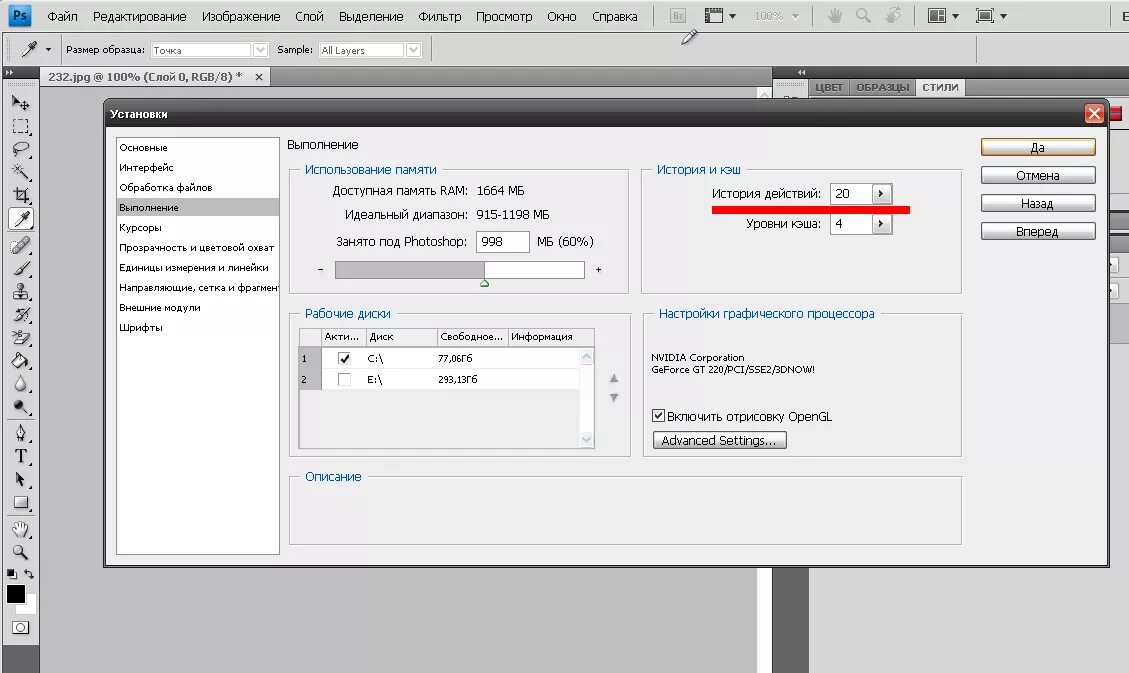The width and height of the screenshot is (1129, 673).
Task: Select the Pen tool
Action: (x=20, y=433)
